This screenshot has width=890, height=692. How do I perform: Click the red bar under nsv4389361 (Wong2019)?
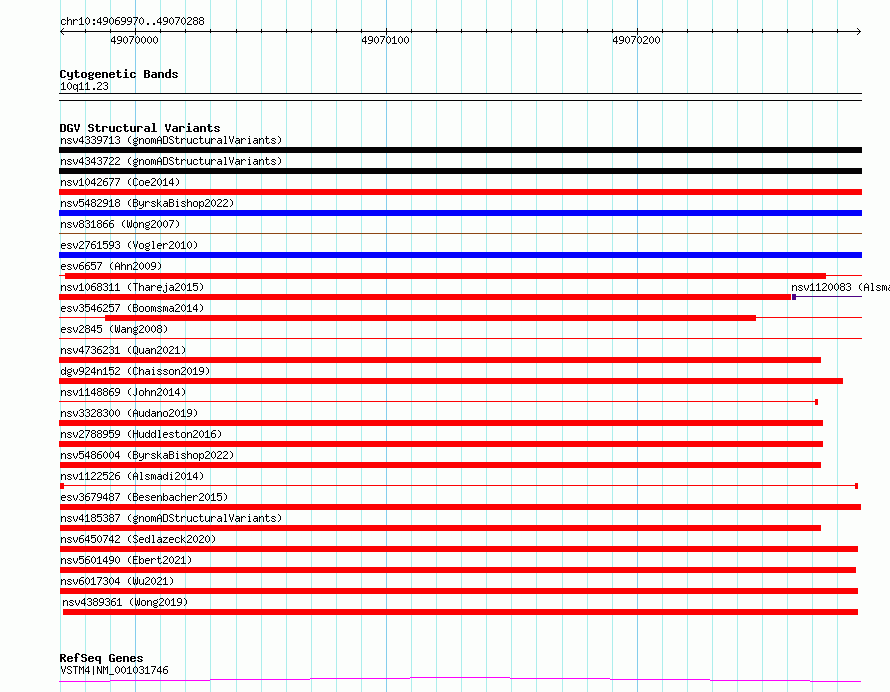coord(460,613)
